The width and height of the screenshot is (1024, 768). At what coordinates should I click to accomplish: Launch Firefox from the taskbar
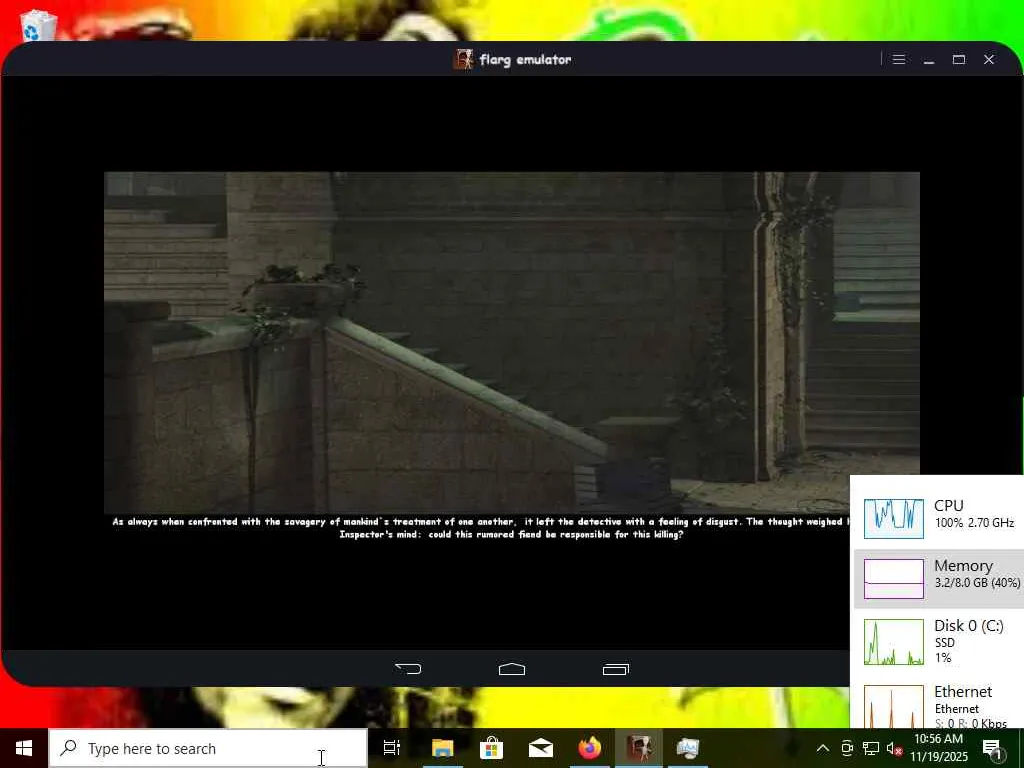(590, 748)
